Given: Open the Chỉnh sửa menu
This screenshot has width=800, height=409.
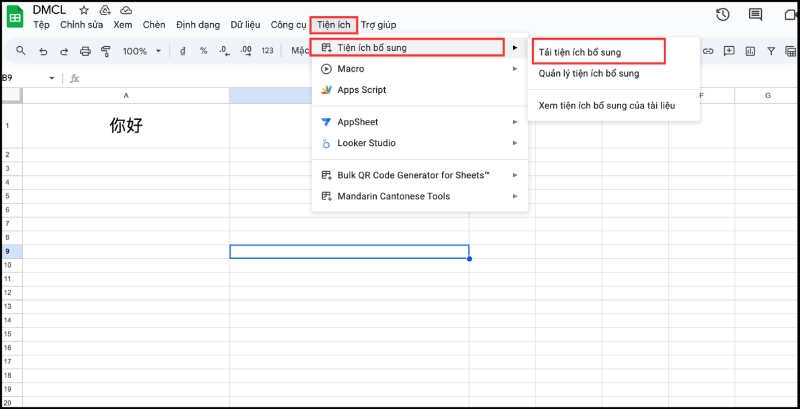Looking at the screenshot, I should point(82,24).
